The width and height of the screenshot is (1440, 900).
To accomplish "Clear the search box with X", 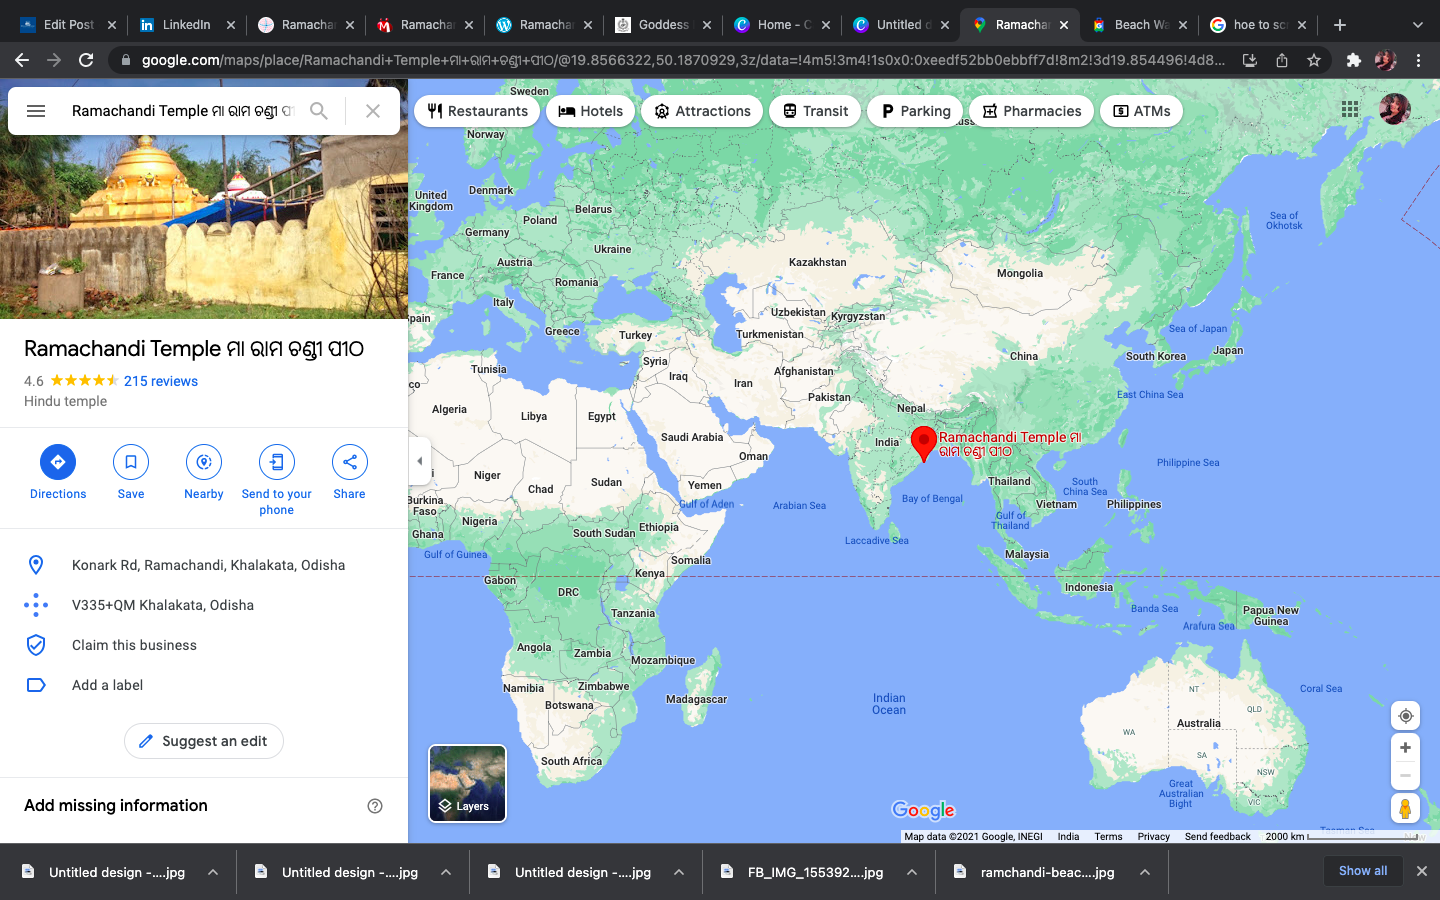I will click(x=373, y=111).
